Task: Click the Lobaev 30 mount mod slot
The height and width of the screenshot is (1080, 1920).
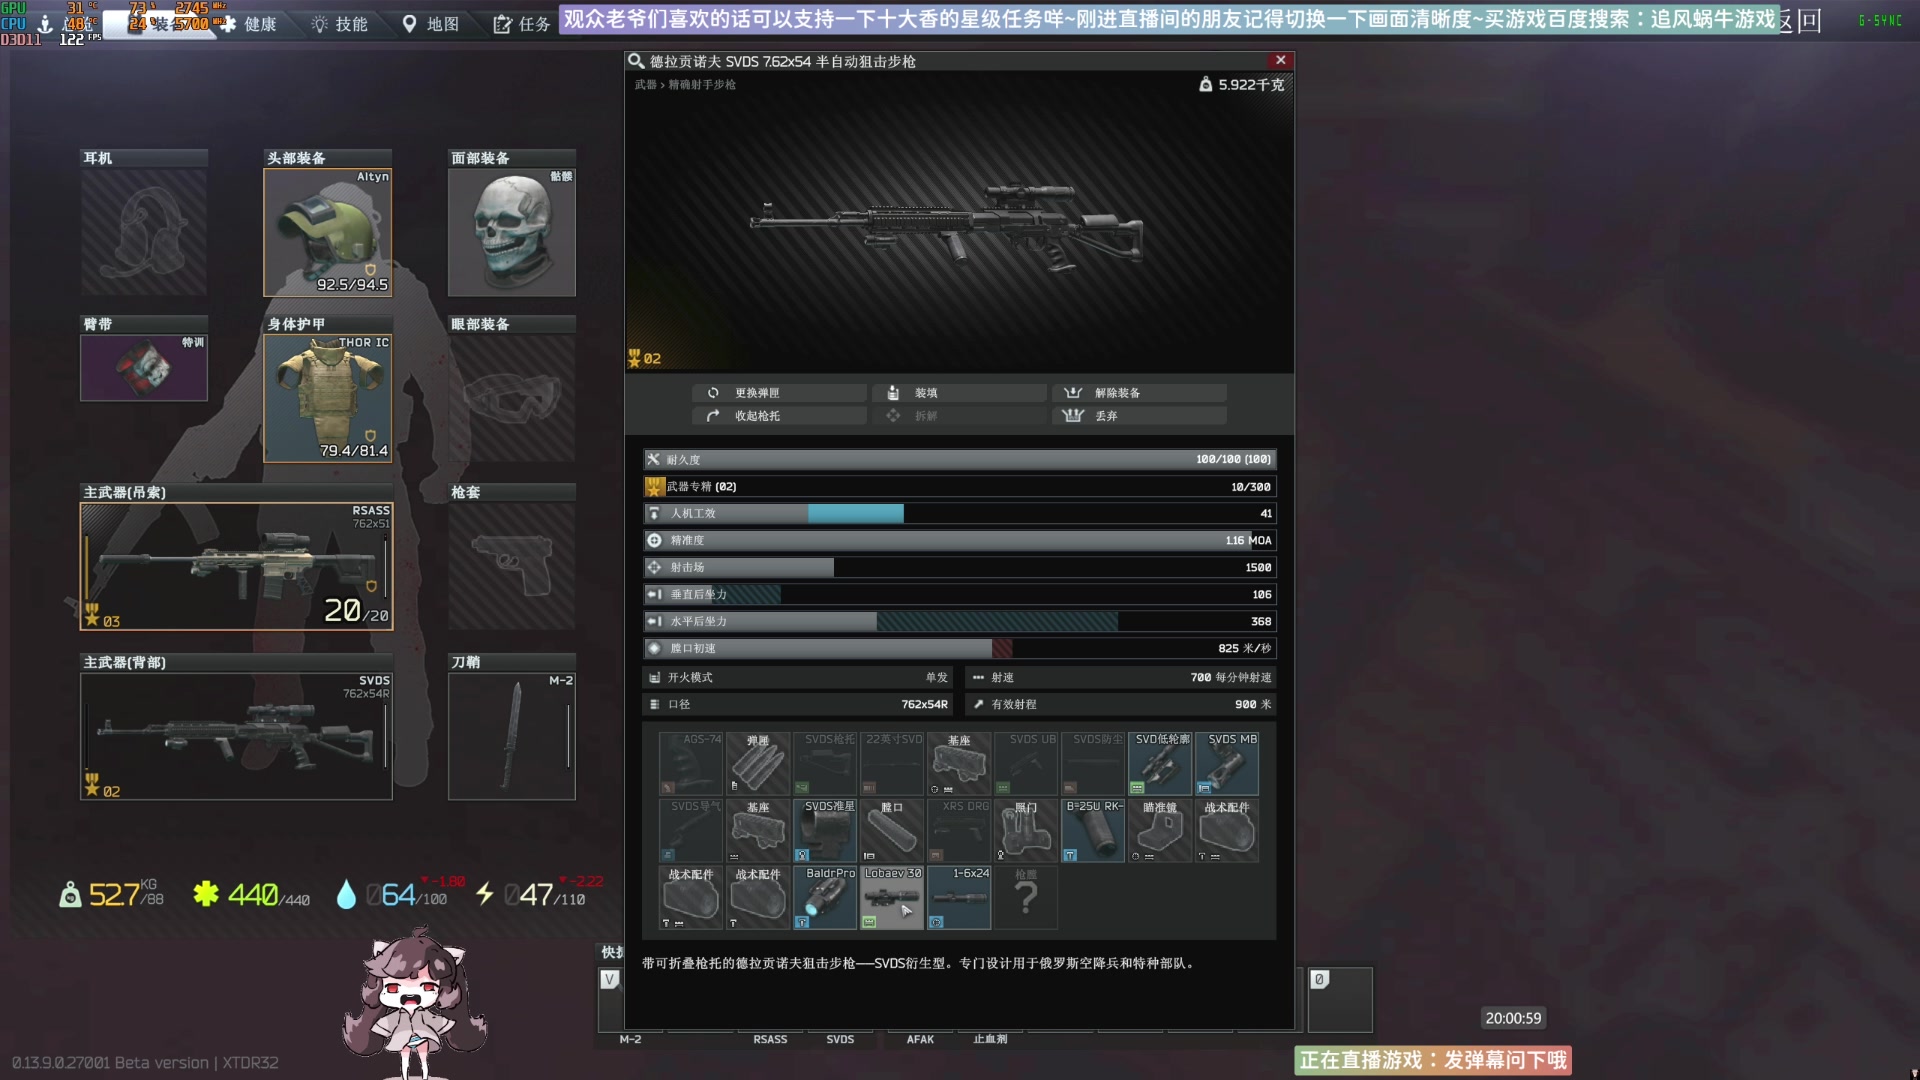Action: [x=892, y=897]
